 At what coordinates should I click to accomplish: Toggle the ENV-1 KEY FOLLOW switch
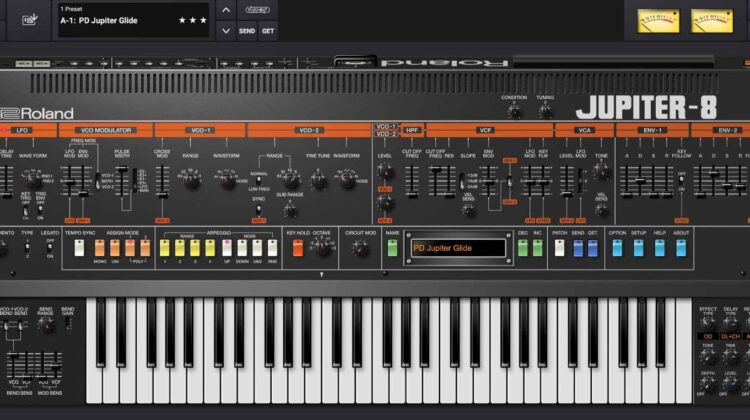[682, 180]
